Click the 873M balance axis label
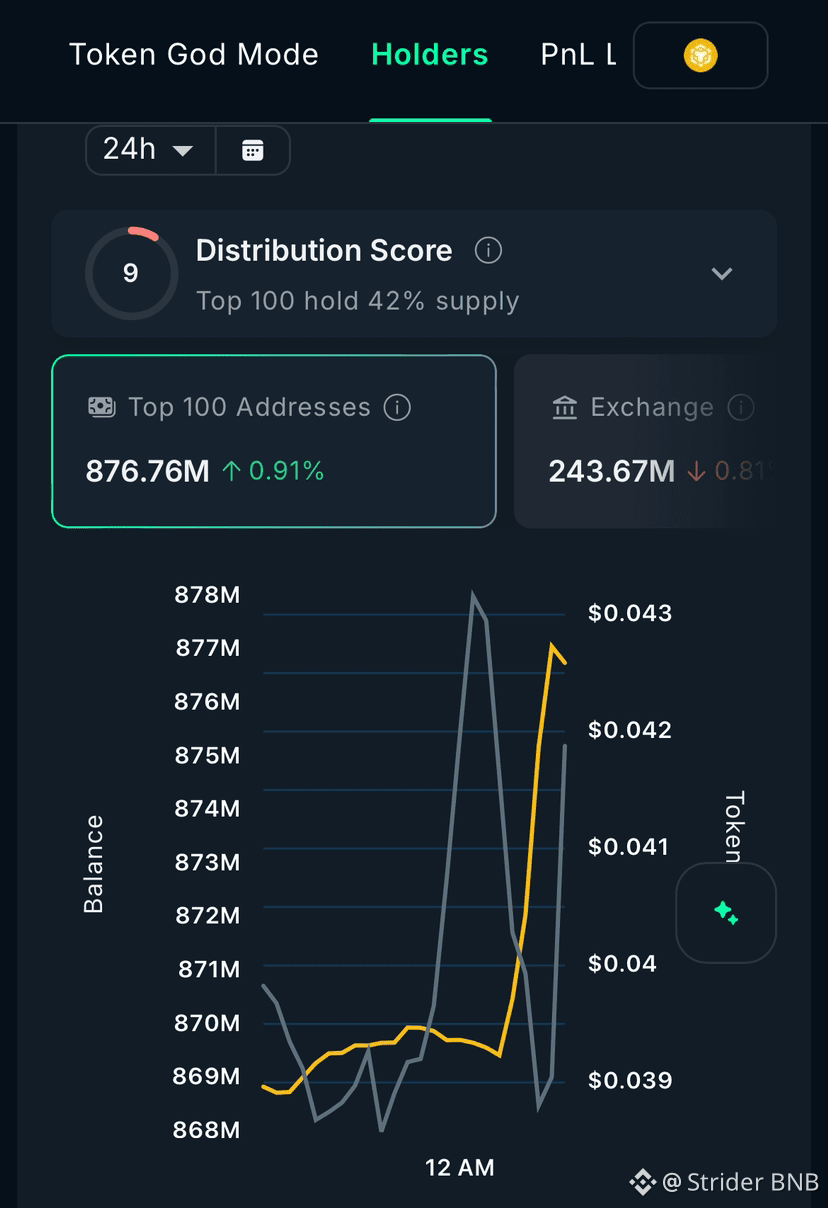 [207, 861]
